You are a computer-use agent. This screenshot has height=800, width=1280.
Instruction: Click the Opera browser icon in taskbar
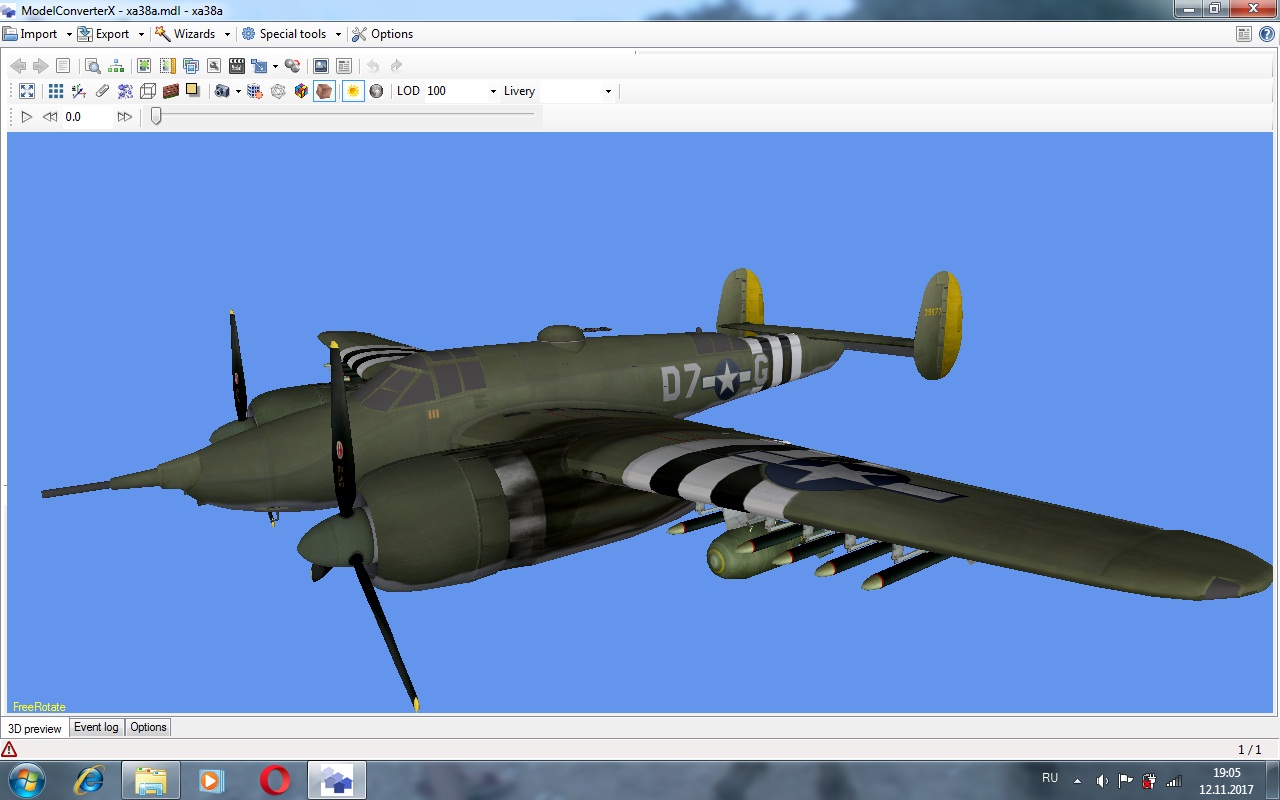point(275,780)
